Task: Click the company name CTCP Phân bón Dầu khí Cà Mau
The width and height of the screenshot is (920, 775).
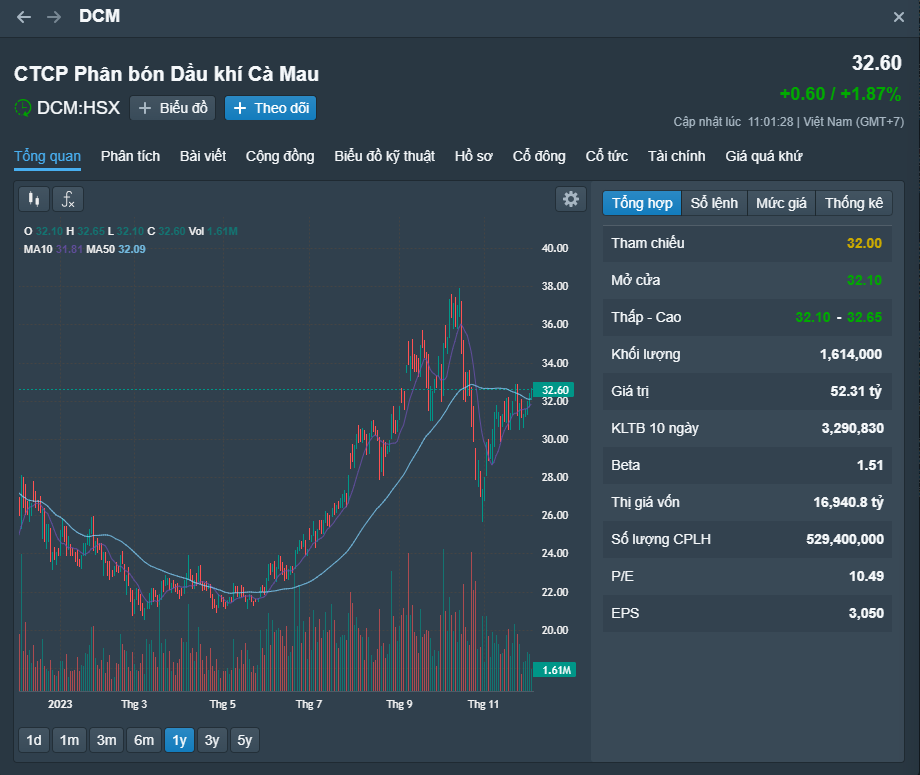Action: [x=167, y=74]
